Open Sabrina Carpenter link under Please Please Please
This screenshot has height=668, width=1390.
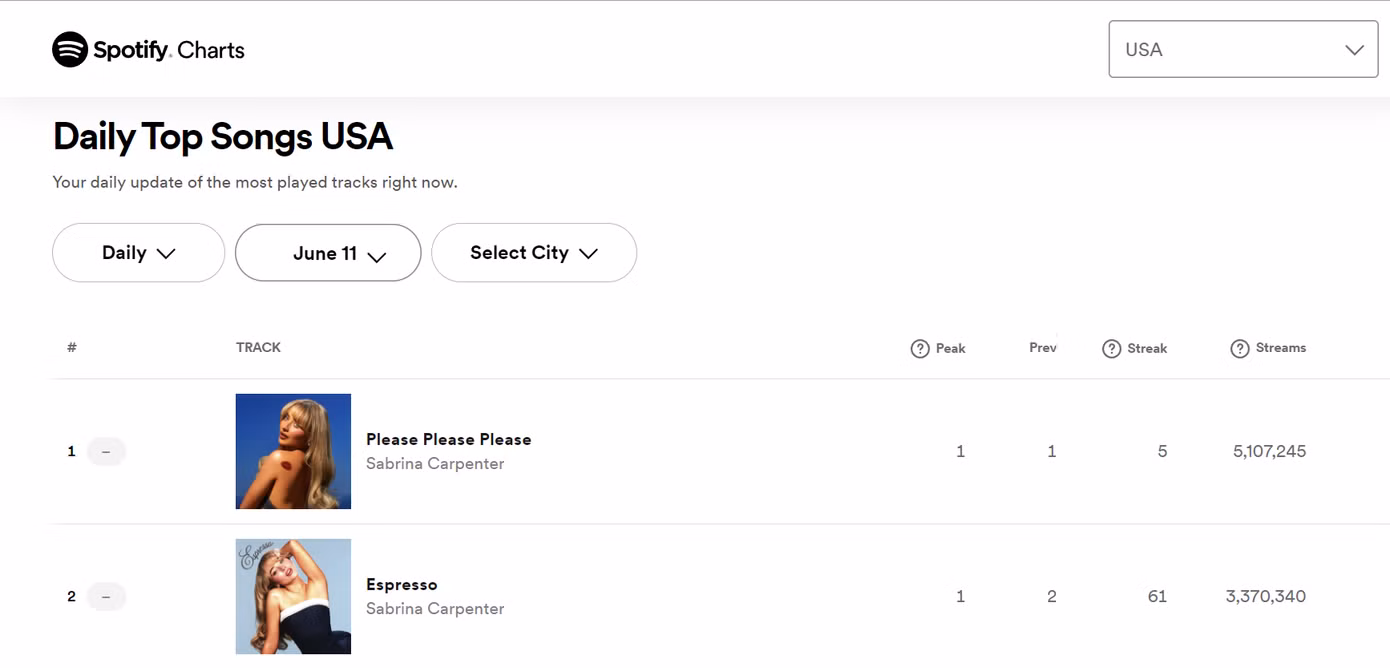click(434, 464)
